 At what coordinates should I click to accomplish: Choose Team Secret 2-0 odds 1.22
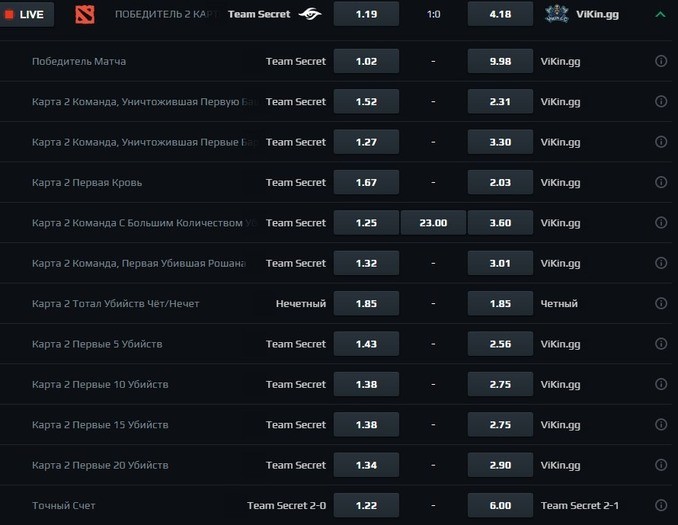coord(366,505)
